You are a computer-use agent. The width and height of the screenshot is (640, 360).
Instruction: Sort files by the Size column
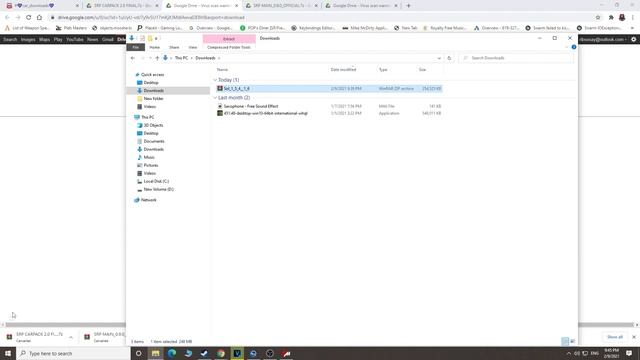pyautogui.click(x=422, y=70)
